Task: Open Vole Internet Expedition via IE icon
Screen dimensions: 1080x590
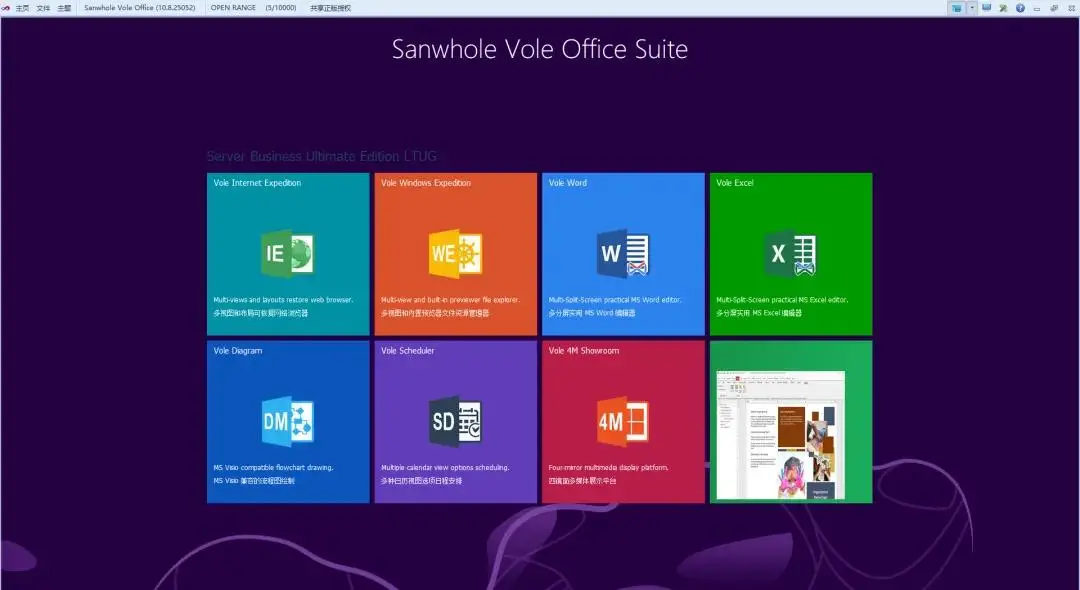Action: [x=287, y=254]
